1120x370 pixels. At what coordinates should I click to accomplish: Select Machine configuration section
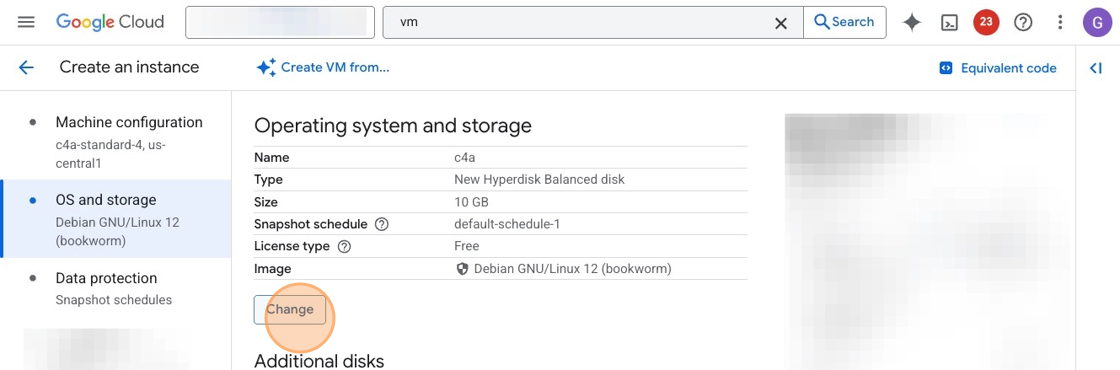coord(116,141)
